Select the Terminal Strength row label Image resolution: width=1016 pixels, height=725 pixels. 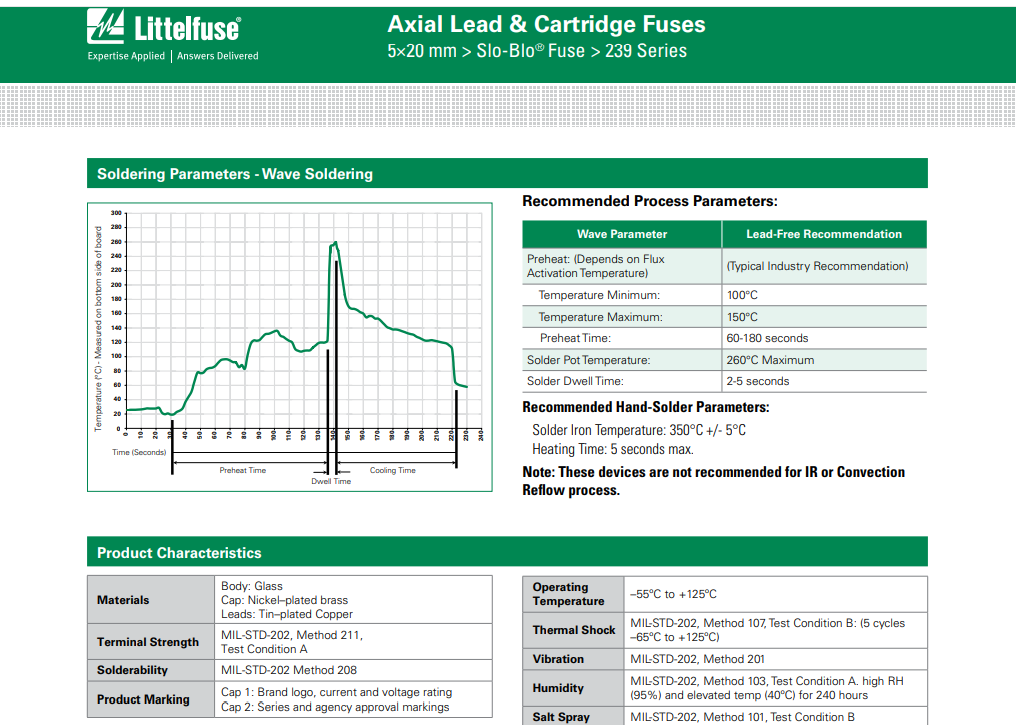point(148,642)
